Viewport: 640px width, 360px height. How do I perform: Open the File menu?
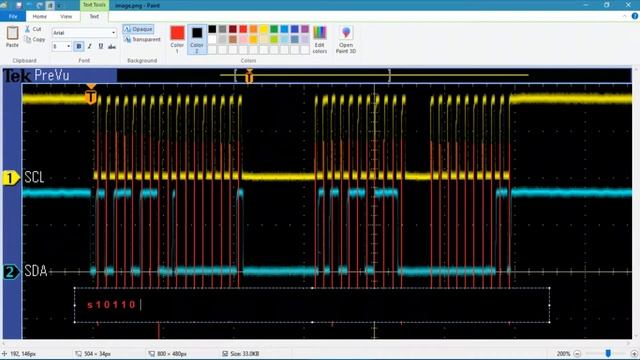(x=13, y=16)
